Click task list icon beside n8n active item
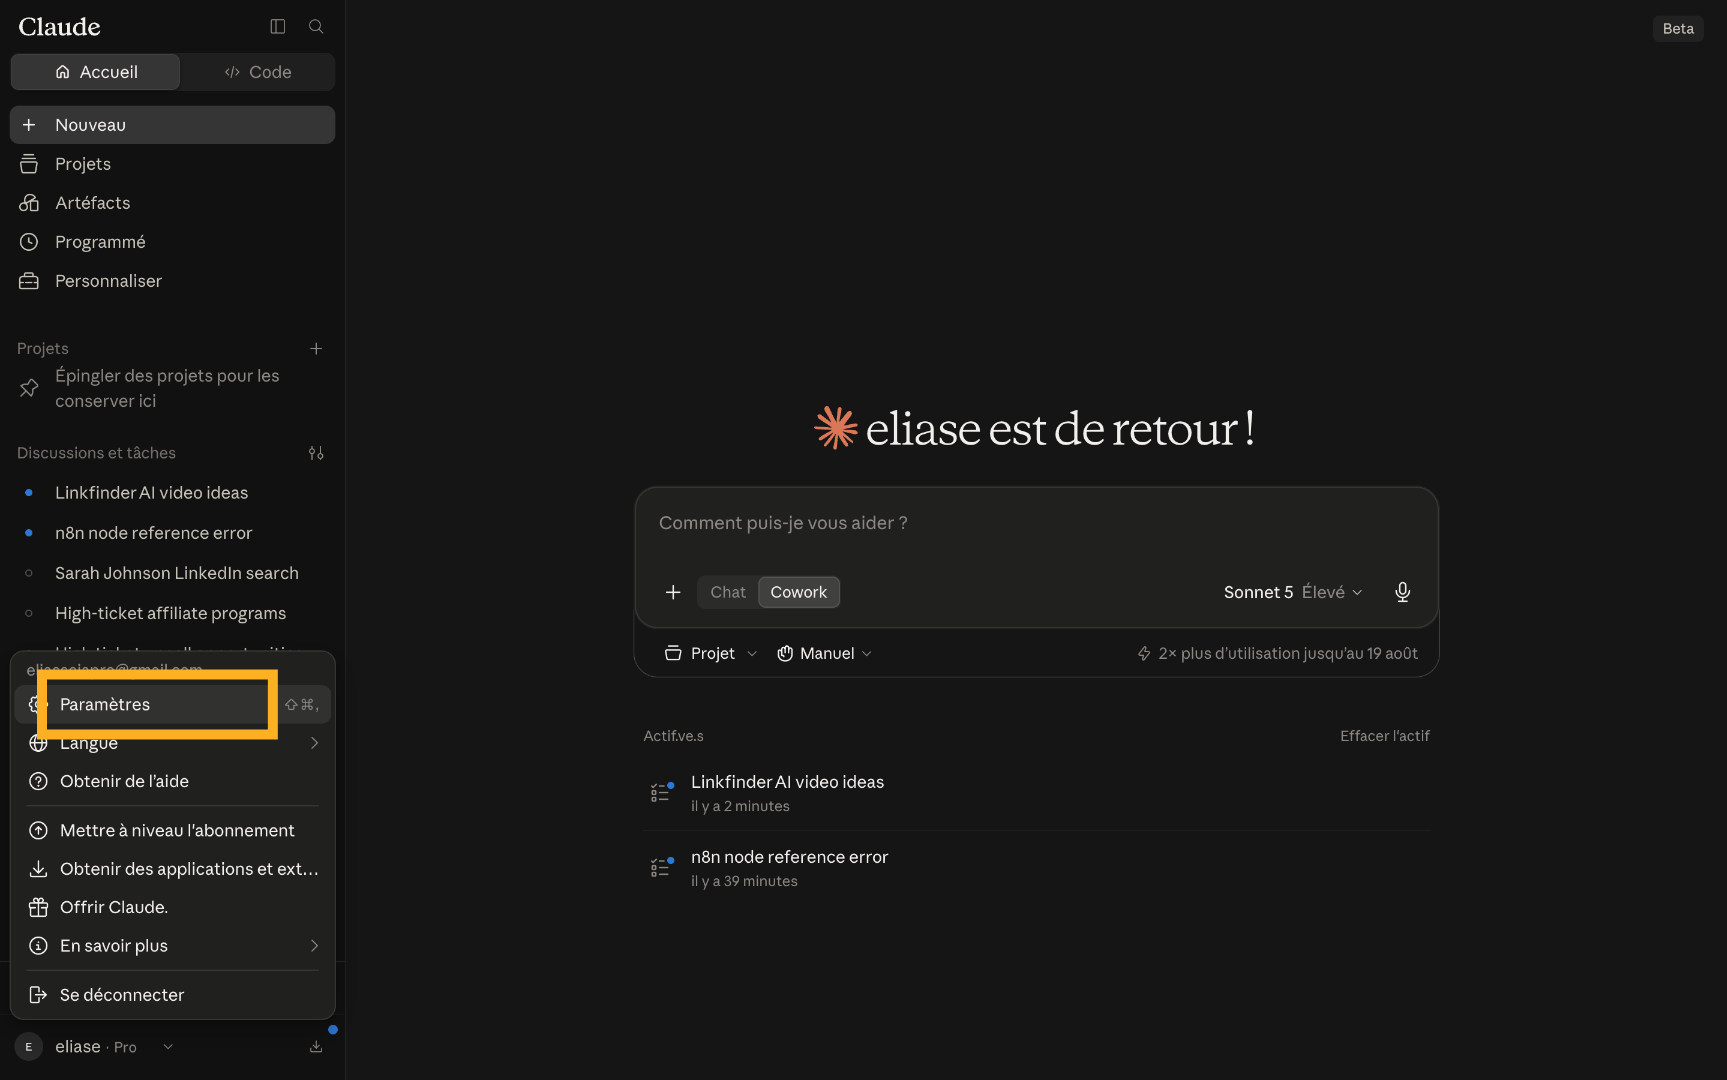 tap(661, 867)
